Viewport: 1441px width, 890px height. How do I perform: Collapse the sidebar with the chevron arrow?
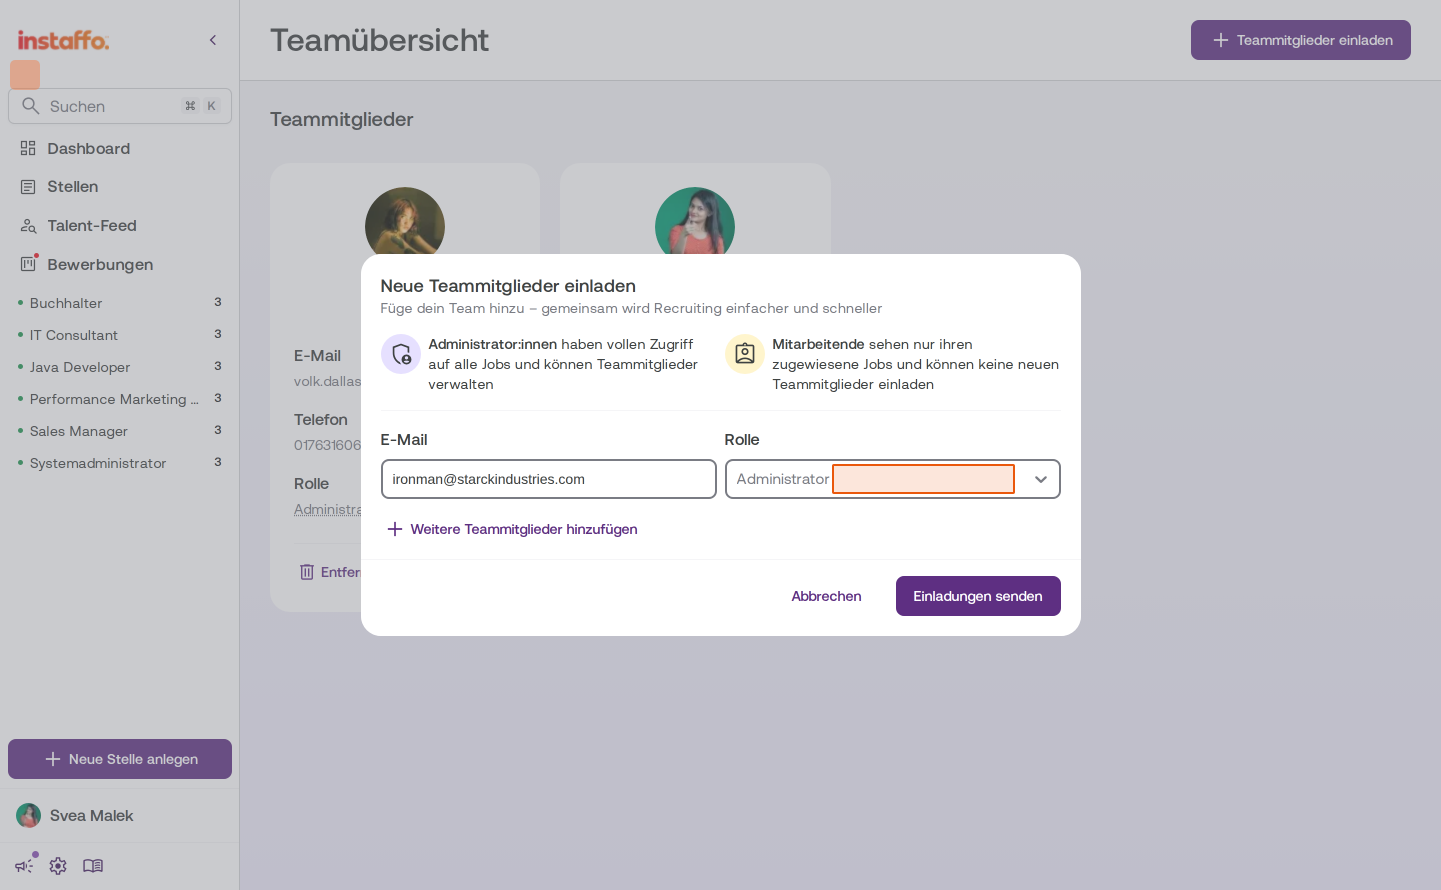(x=213, y=40)
